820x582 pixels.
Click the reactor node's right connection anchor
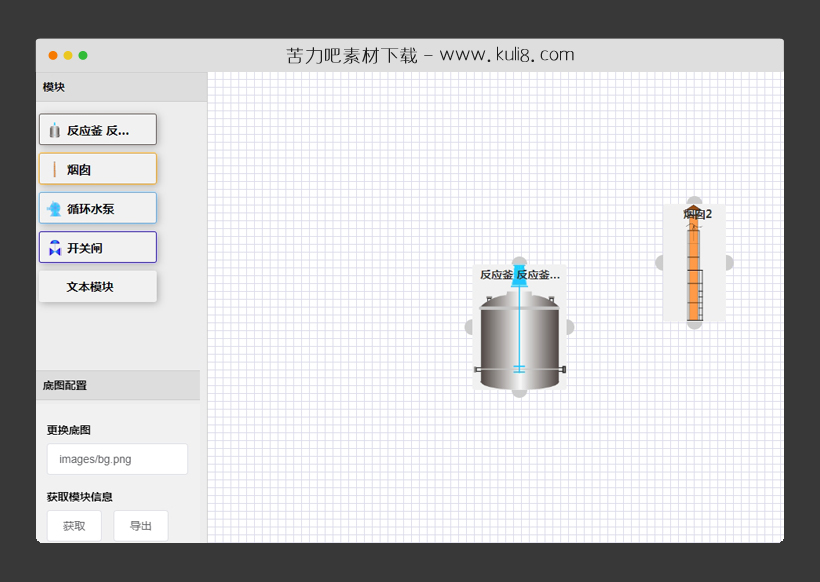pyautogui.click(x=569, y=327)
